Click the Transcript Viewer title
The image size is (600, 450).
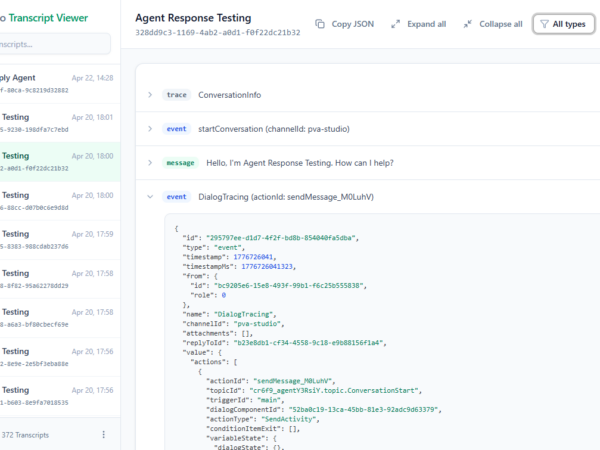[x=48, y=18]
